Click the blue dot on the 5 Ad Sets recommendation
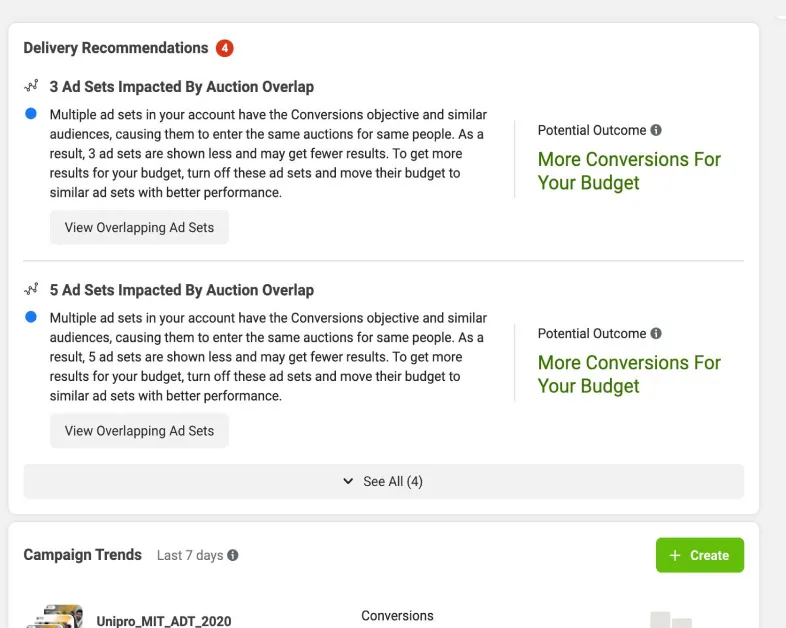The image size is (786, 628). pyautogui.click(x=31, y=317)
